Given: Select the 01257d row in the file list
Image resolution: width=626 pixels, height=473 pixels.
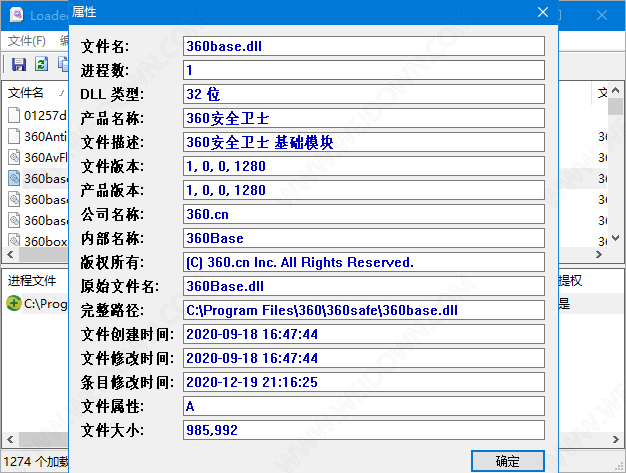Looking at the screenshot, I should coord(37,115).
